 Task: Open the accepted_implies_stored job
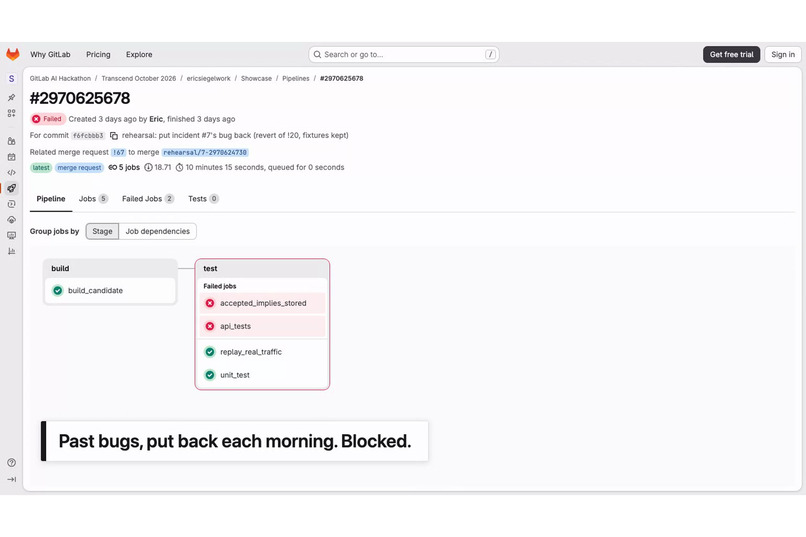click(262, 303)
